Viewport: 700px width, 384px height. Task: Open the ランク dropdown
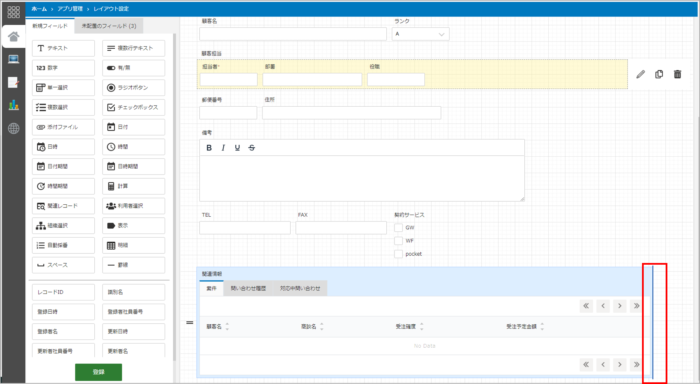pyautogui.click(x=421, y=34)
